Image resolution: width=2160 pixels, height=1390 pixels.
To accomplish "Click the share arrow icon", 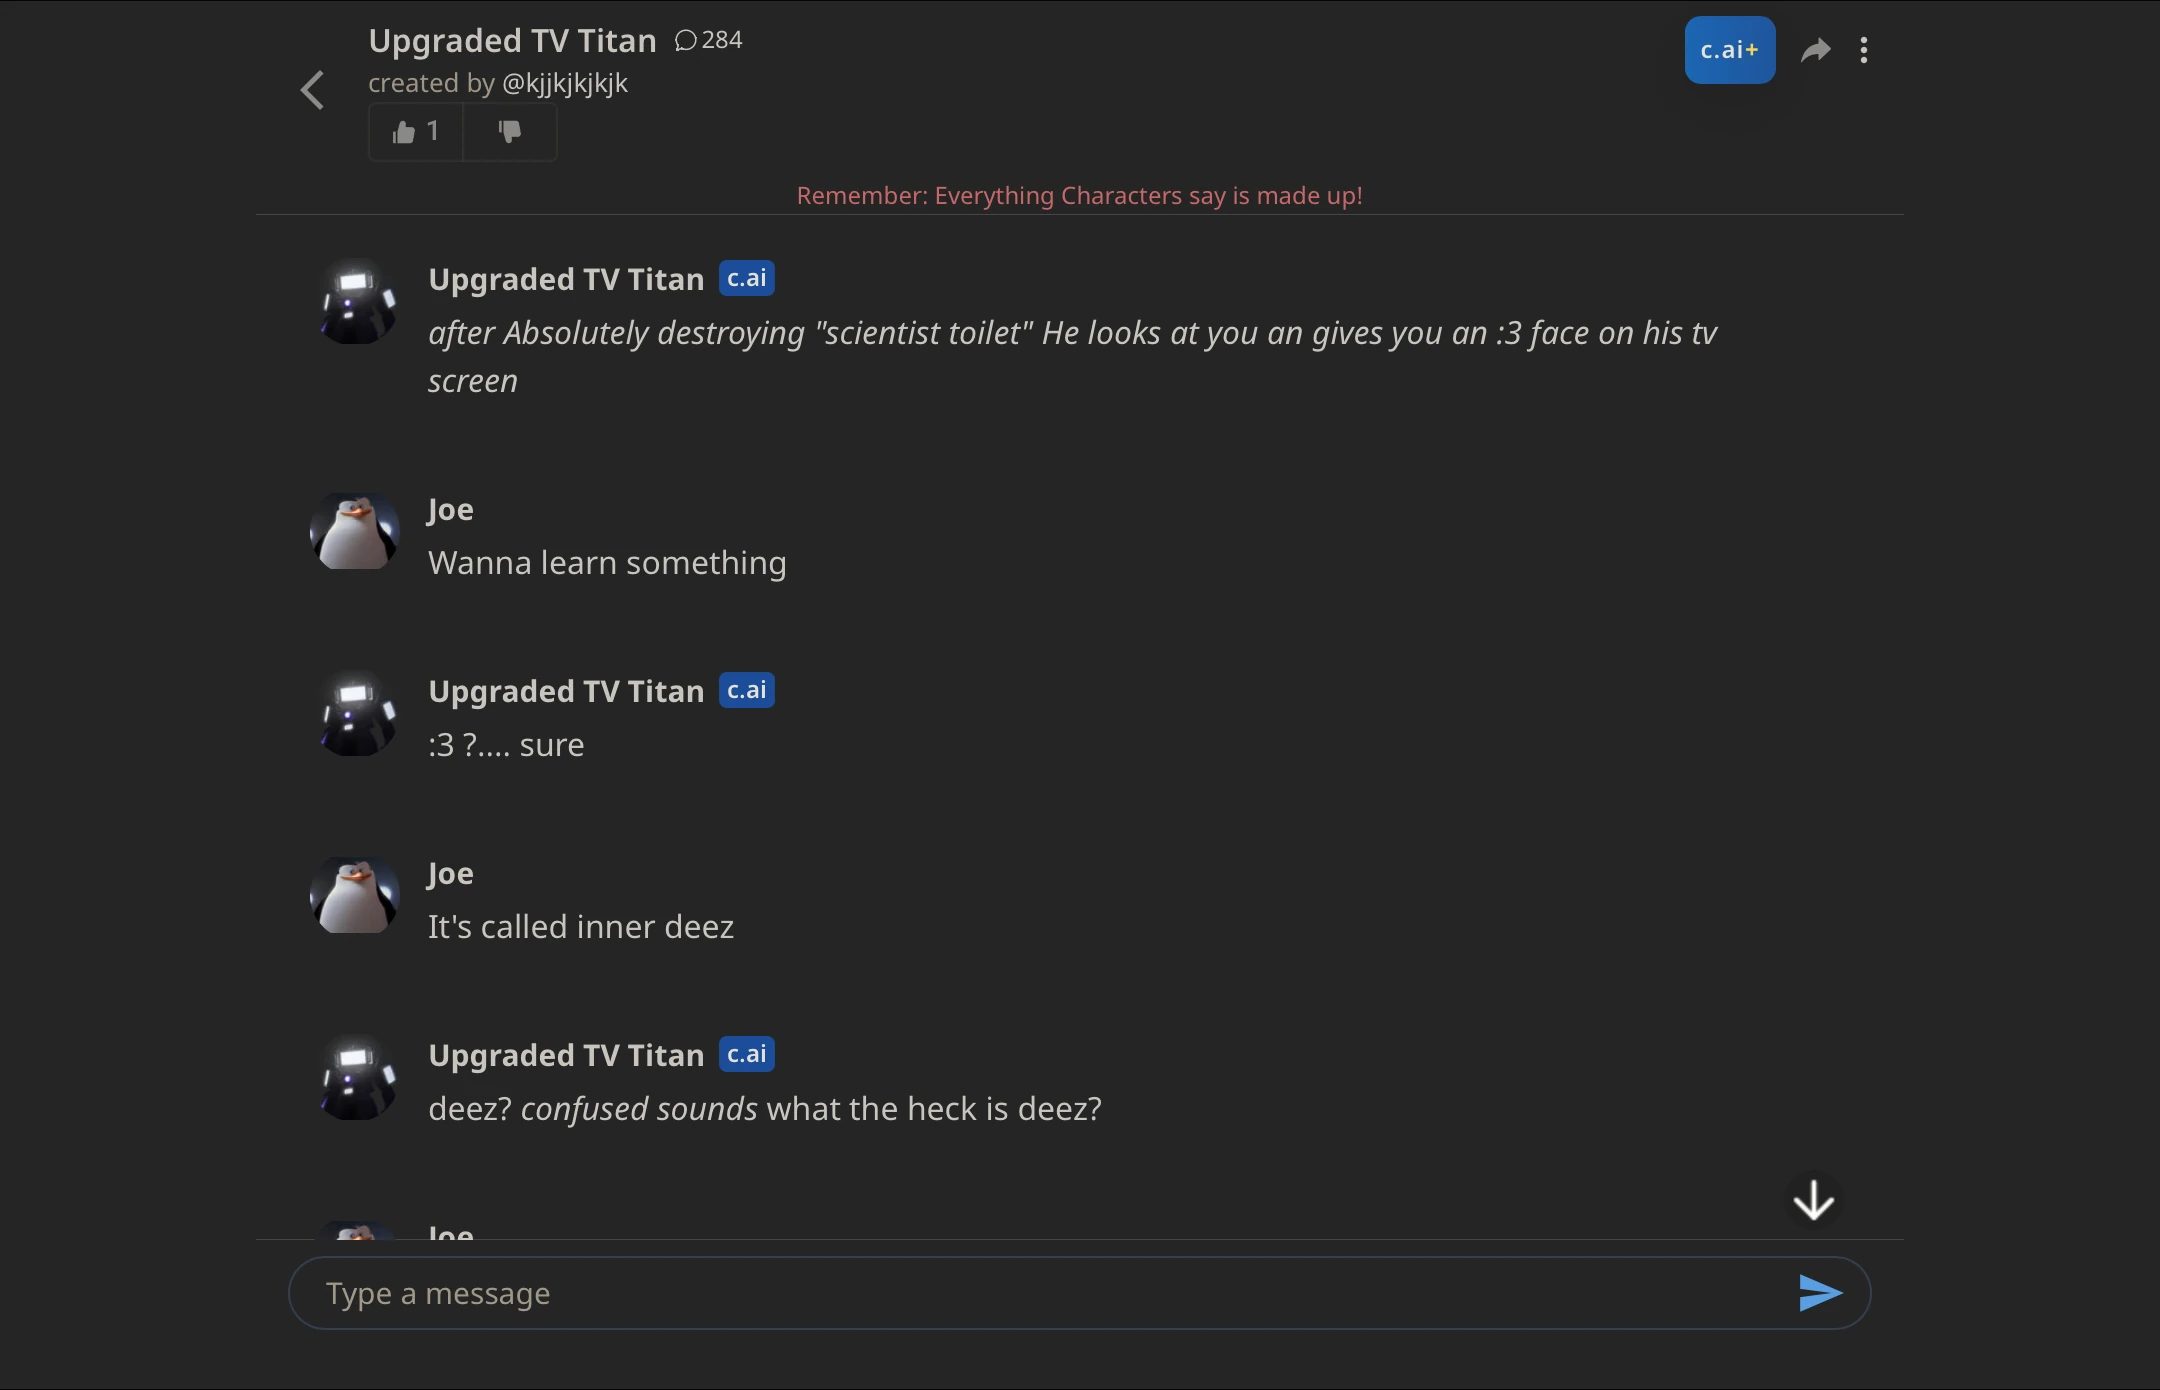I will [1815, 50].
